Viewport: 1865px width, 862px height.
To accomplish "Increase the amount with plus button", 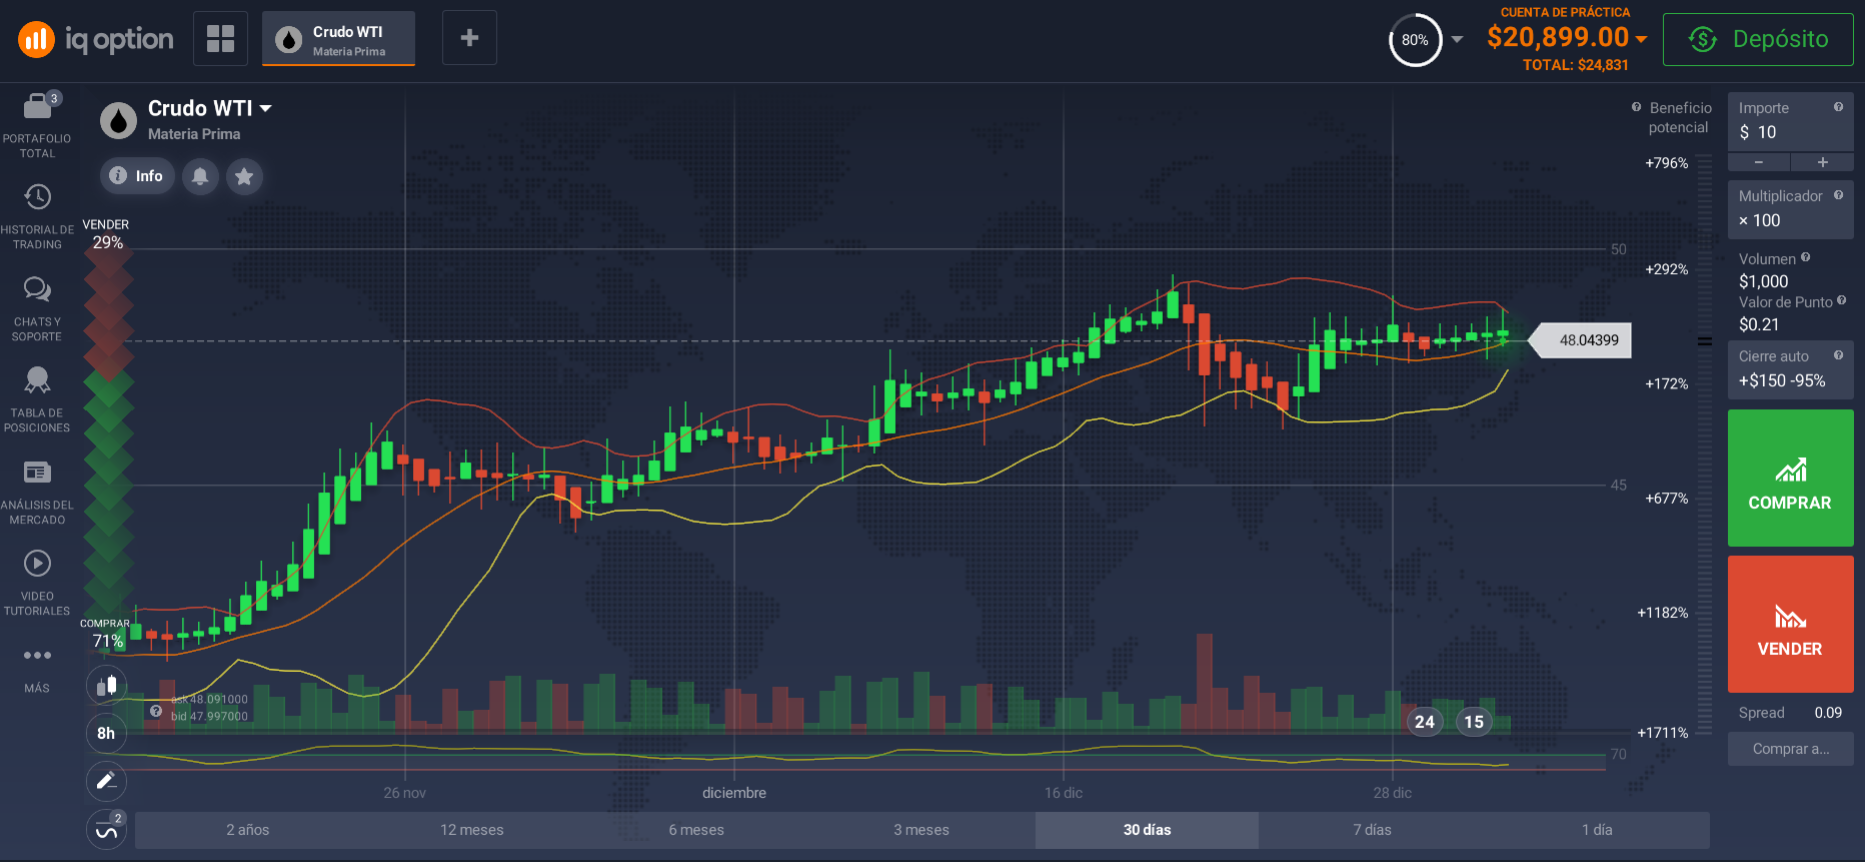I will tap(1822, 162).
